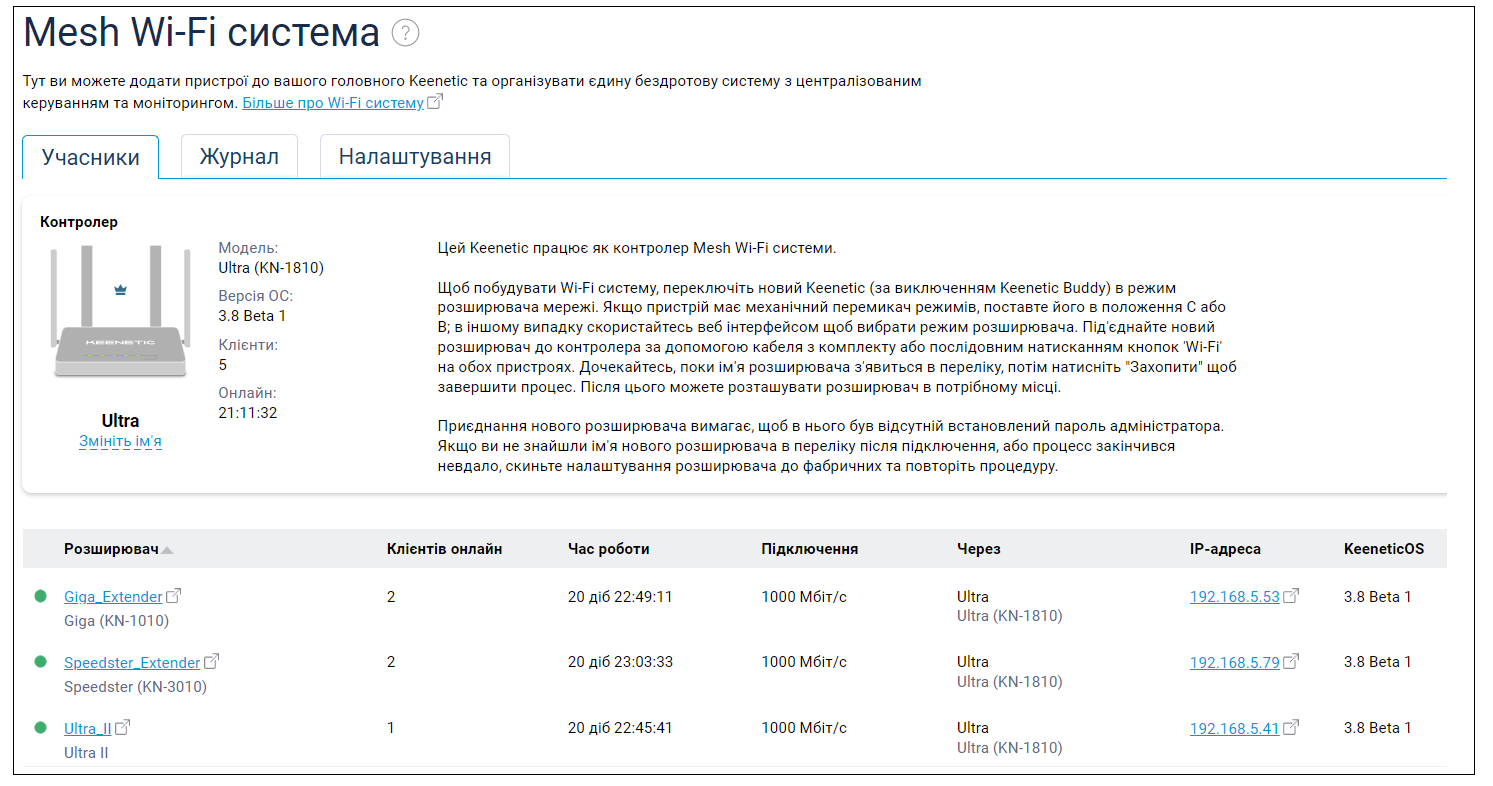1493x786 pixels.
Task: Click 'Mesh Wi-Fi система' page title
Action: click(201, 33)
